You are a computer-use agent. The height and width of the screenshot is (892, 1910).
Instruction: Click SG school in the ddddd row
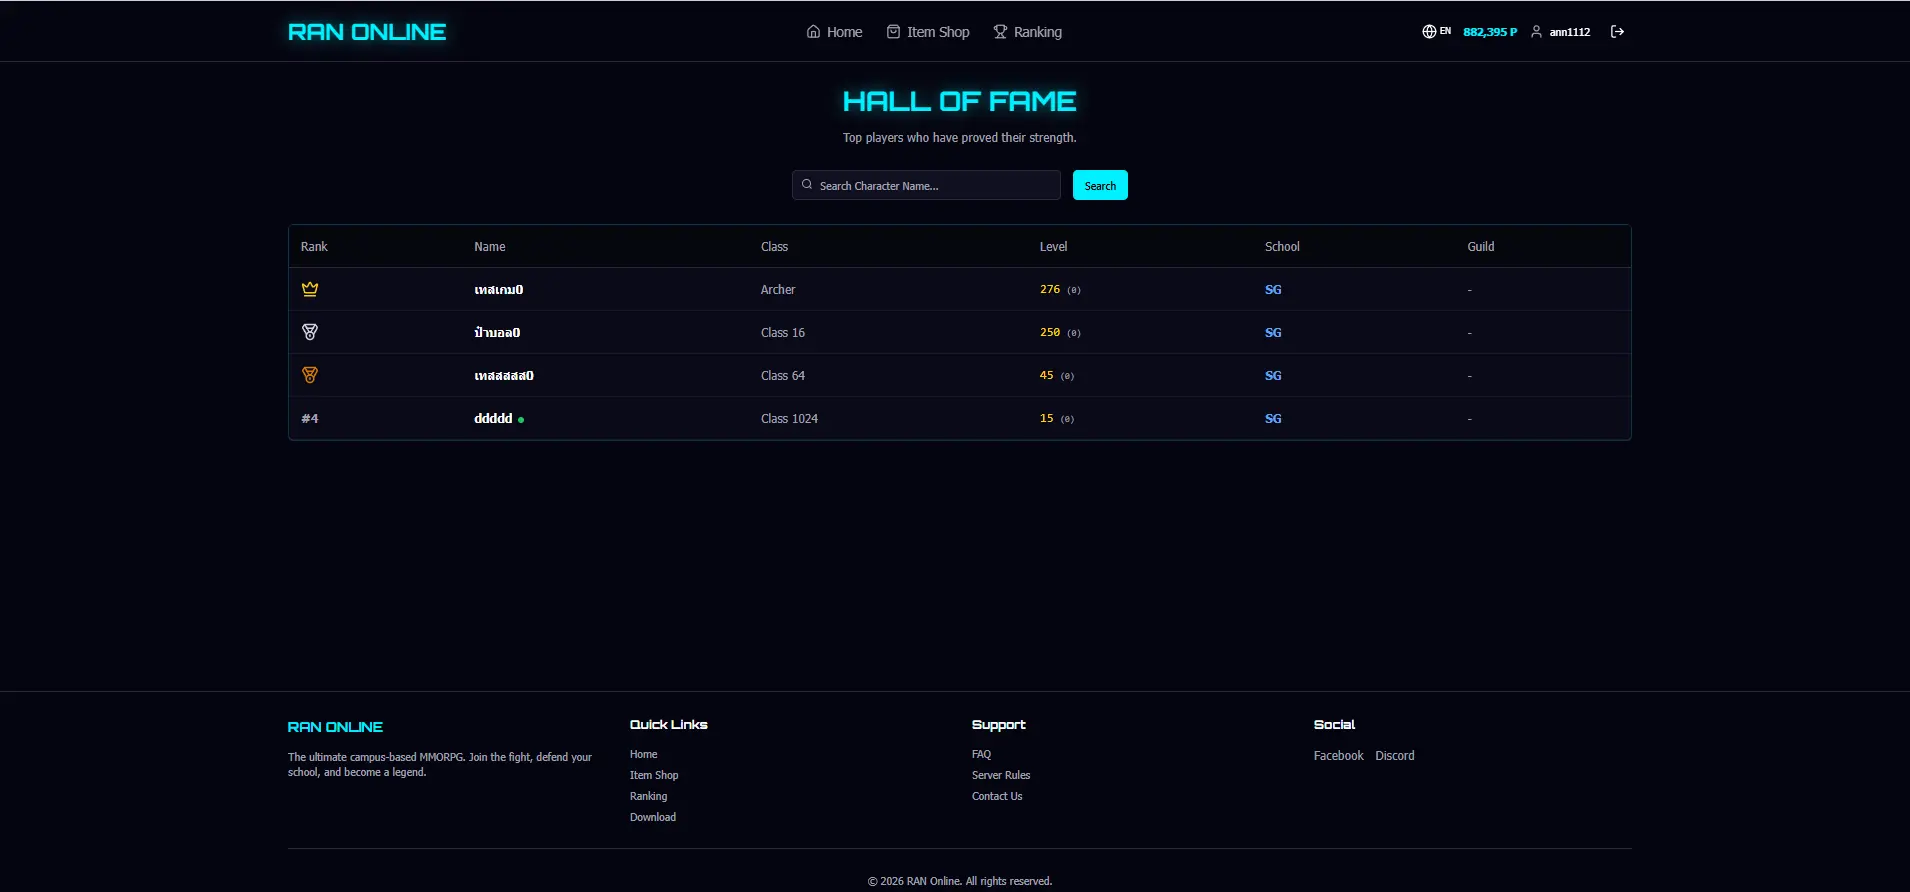(1273, 419)
